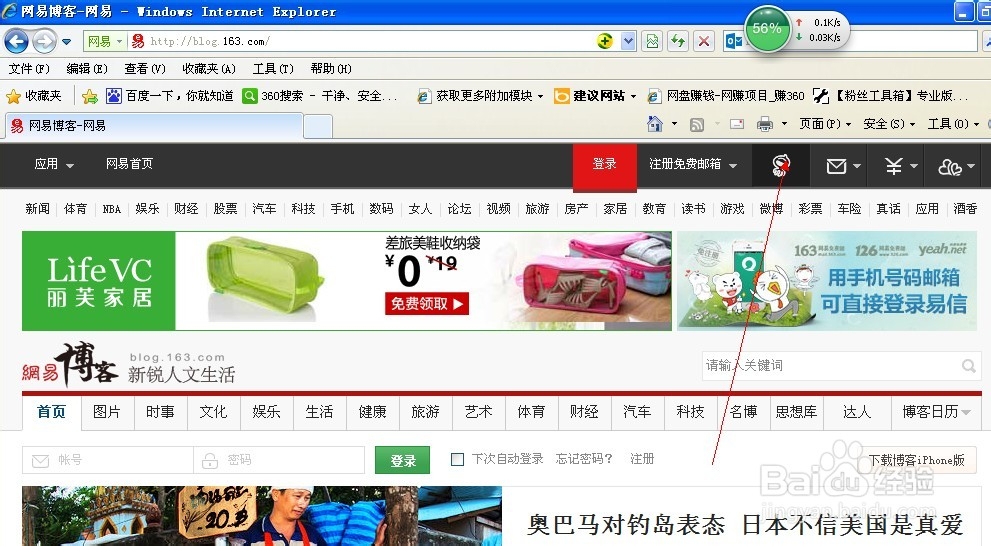This screenshot has width=991, height=546.
Task: Click the 下载博客iPhone版 link
Action: coord(916,460)
